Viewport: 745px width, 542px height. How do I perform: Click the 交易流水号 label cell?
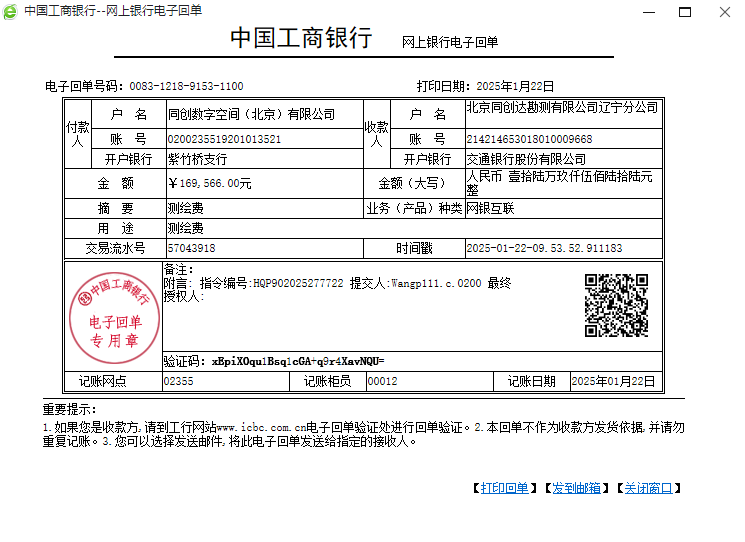pos(115,248)
